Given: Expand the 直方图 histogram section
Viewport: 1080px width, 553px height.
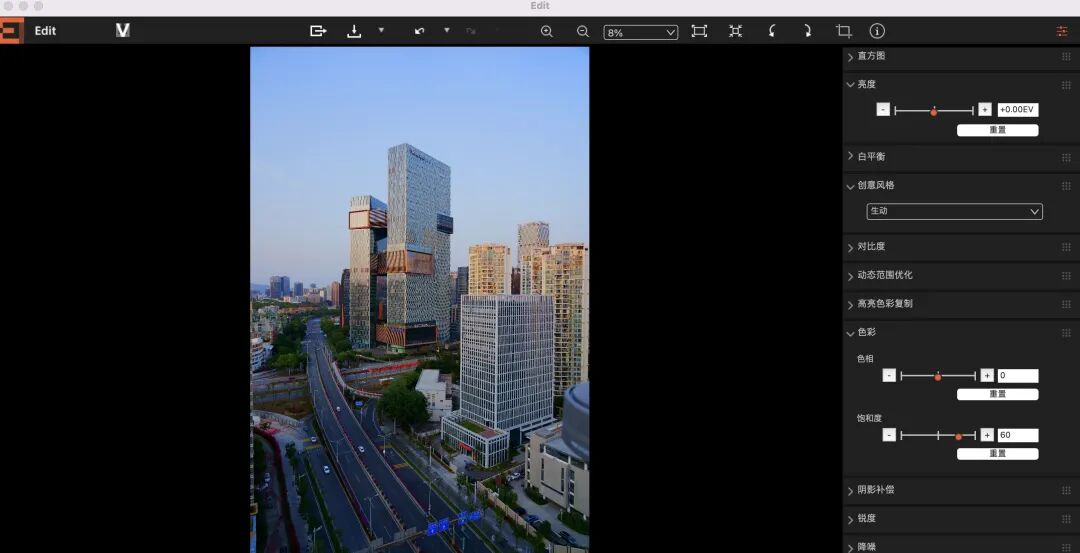Looking at the screenshot, I should (851, 56).
